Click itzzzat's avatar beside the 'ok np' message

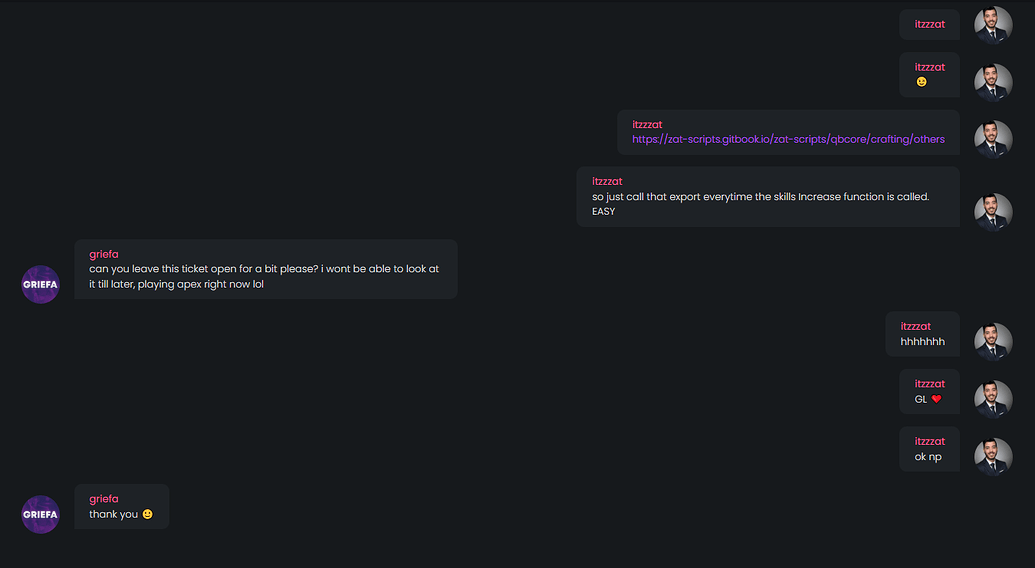coord(993,457)
